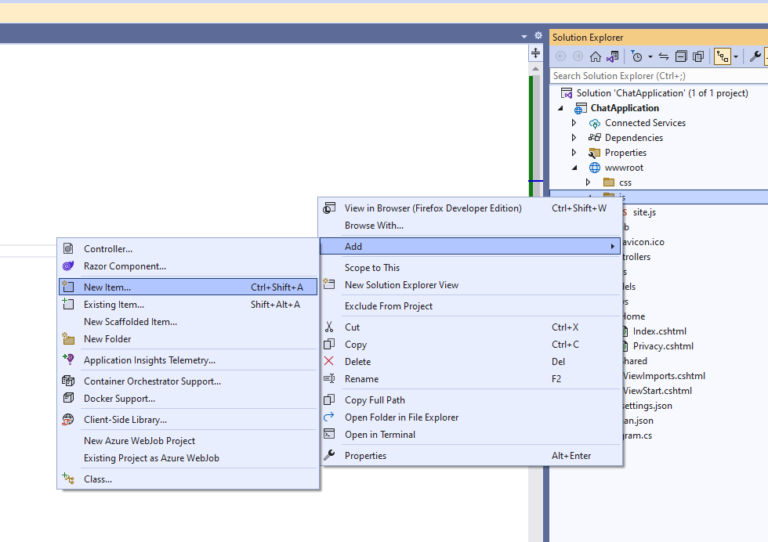Click Open in Terminal menu entry
Screen dimensions: 768x542
(379, 434)
